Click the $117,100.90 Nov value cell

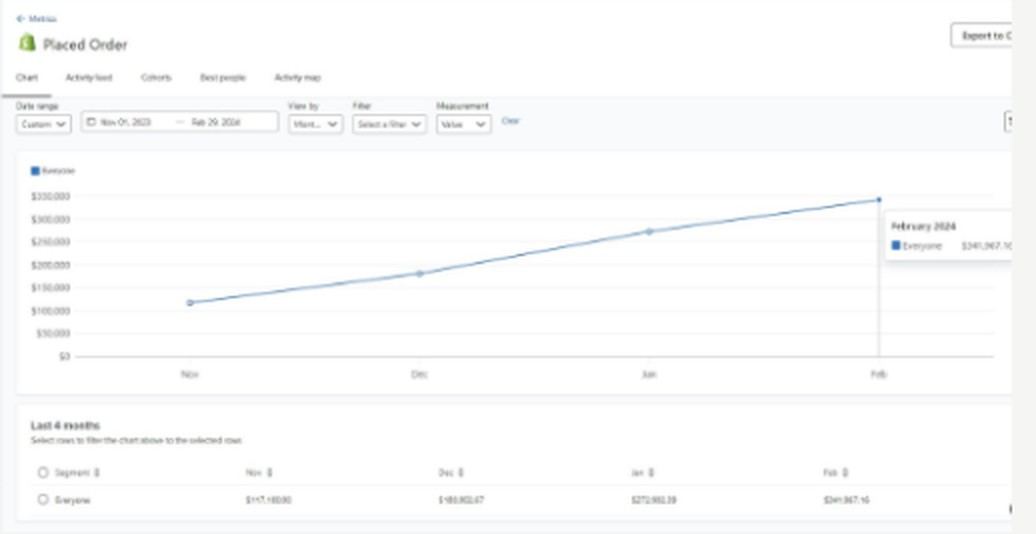268,500
